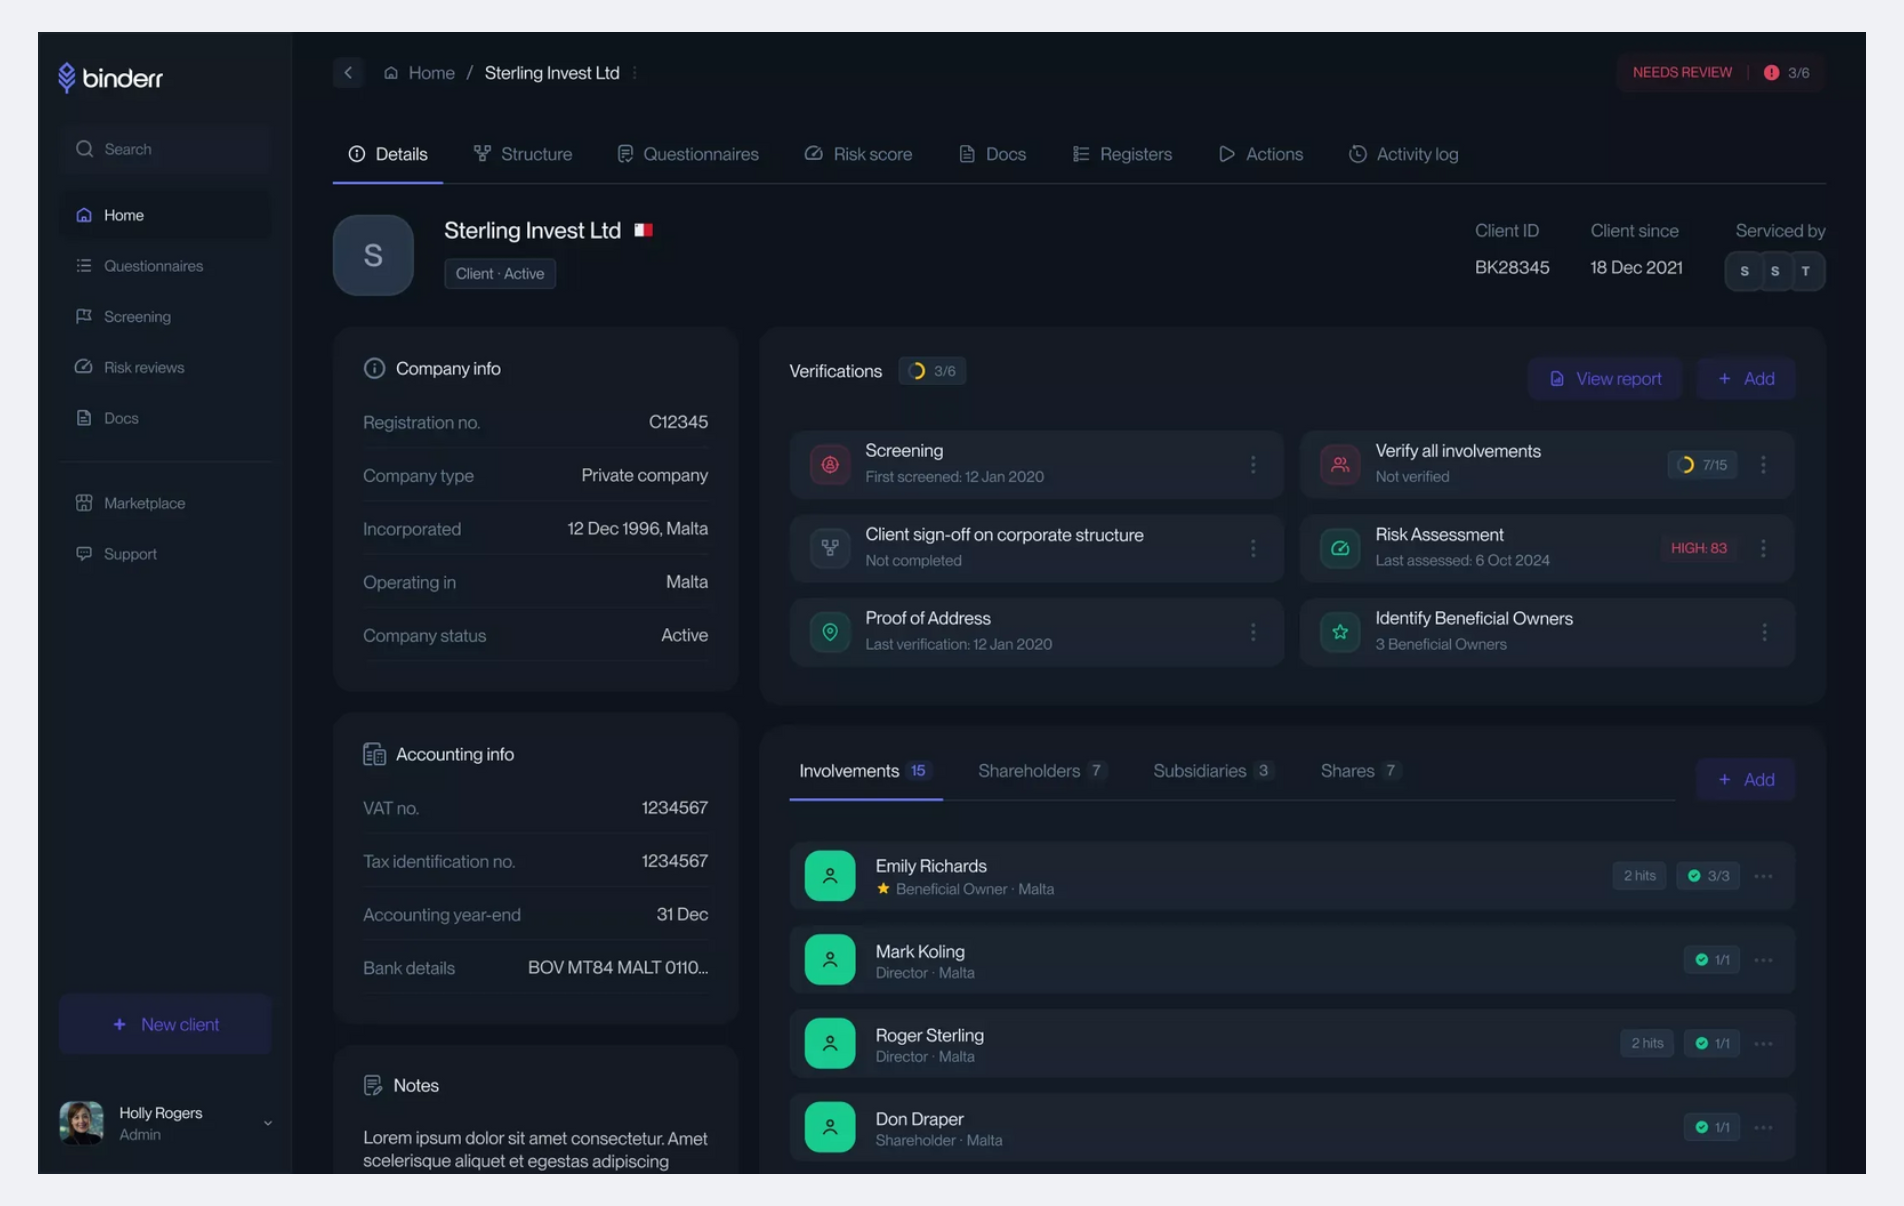
Task: Click the binderr logo in sidebar
Action: click(111, 77)
